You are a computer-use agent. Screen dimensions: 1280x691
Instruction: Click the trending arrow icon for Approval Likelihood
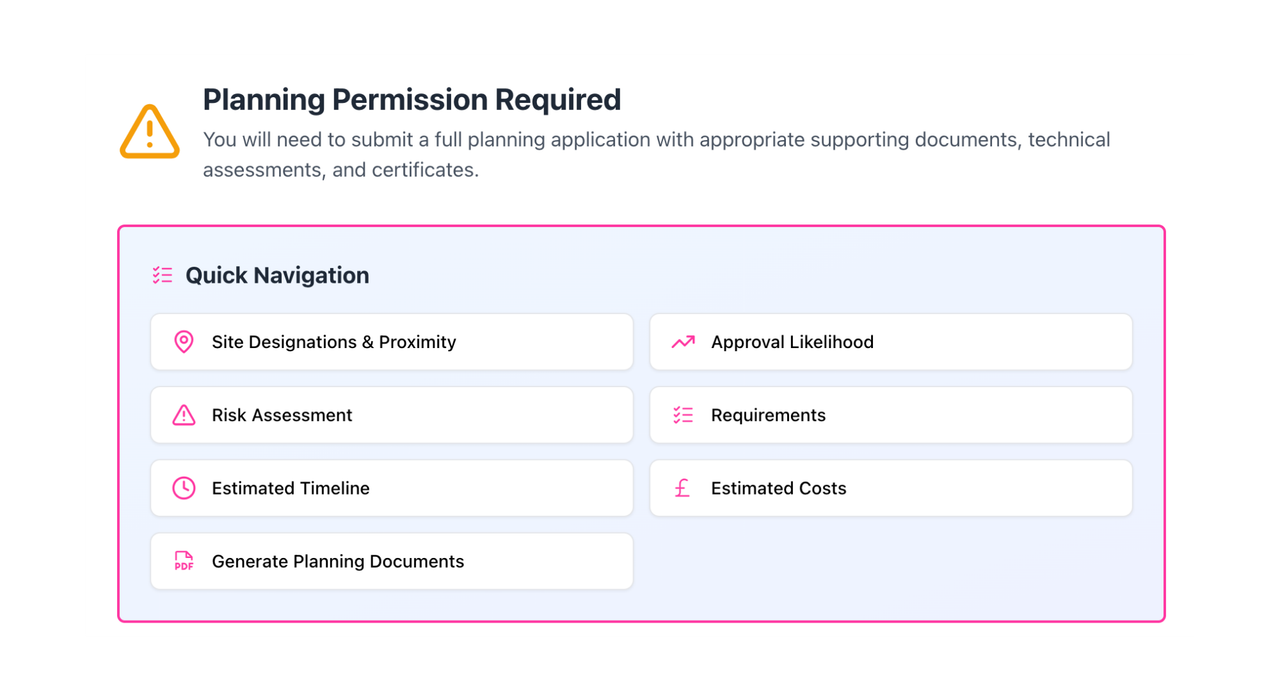(683, 342)
